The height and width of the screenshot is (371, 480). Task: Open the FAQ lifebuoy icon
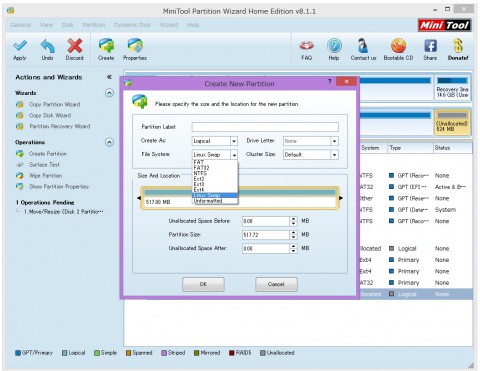307,46
